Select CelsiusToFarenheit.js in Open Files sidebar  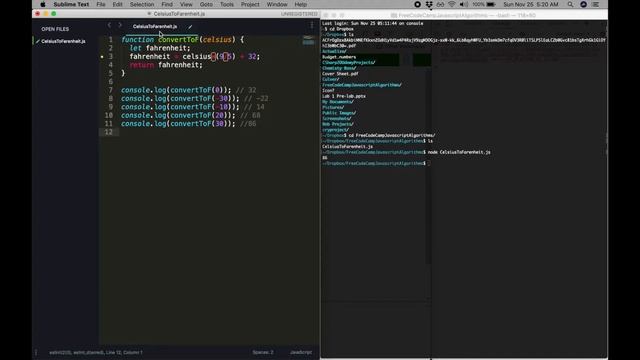63,41
